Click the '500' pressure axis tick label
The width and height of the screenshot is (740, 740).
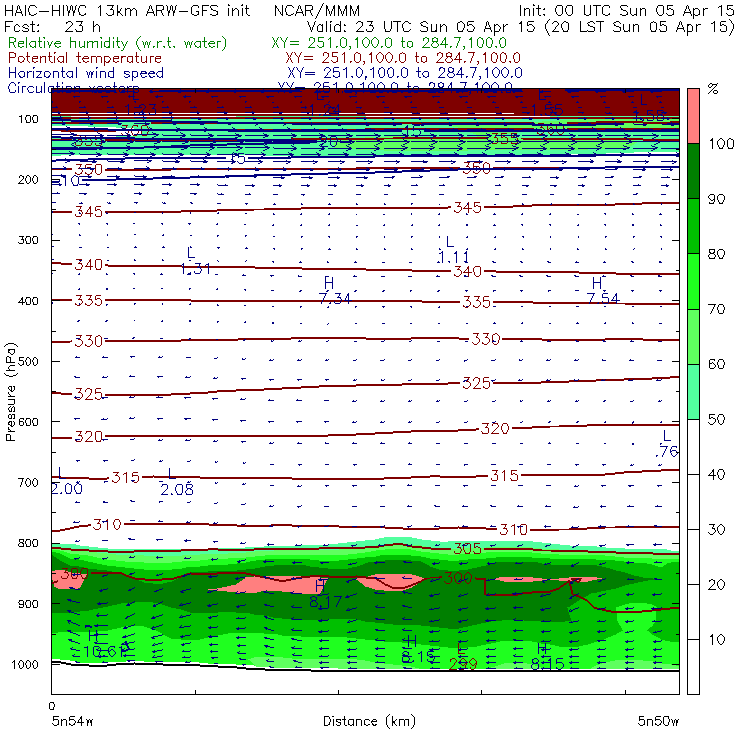pos(28,361)
